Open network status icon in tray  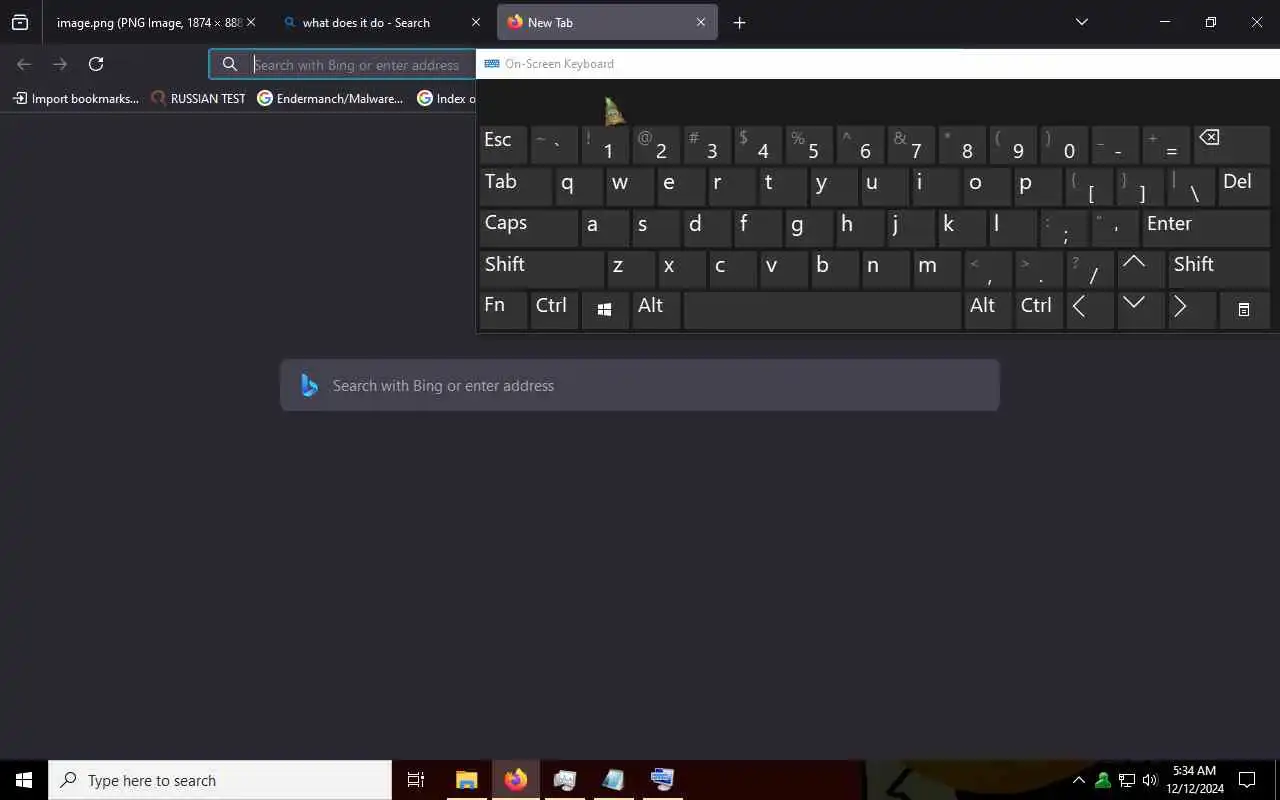(x=1127, y=780)
